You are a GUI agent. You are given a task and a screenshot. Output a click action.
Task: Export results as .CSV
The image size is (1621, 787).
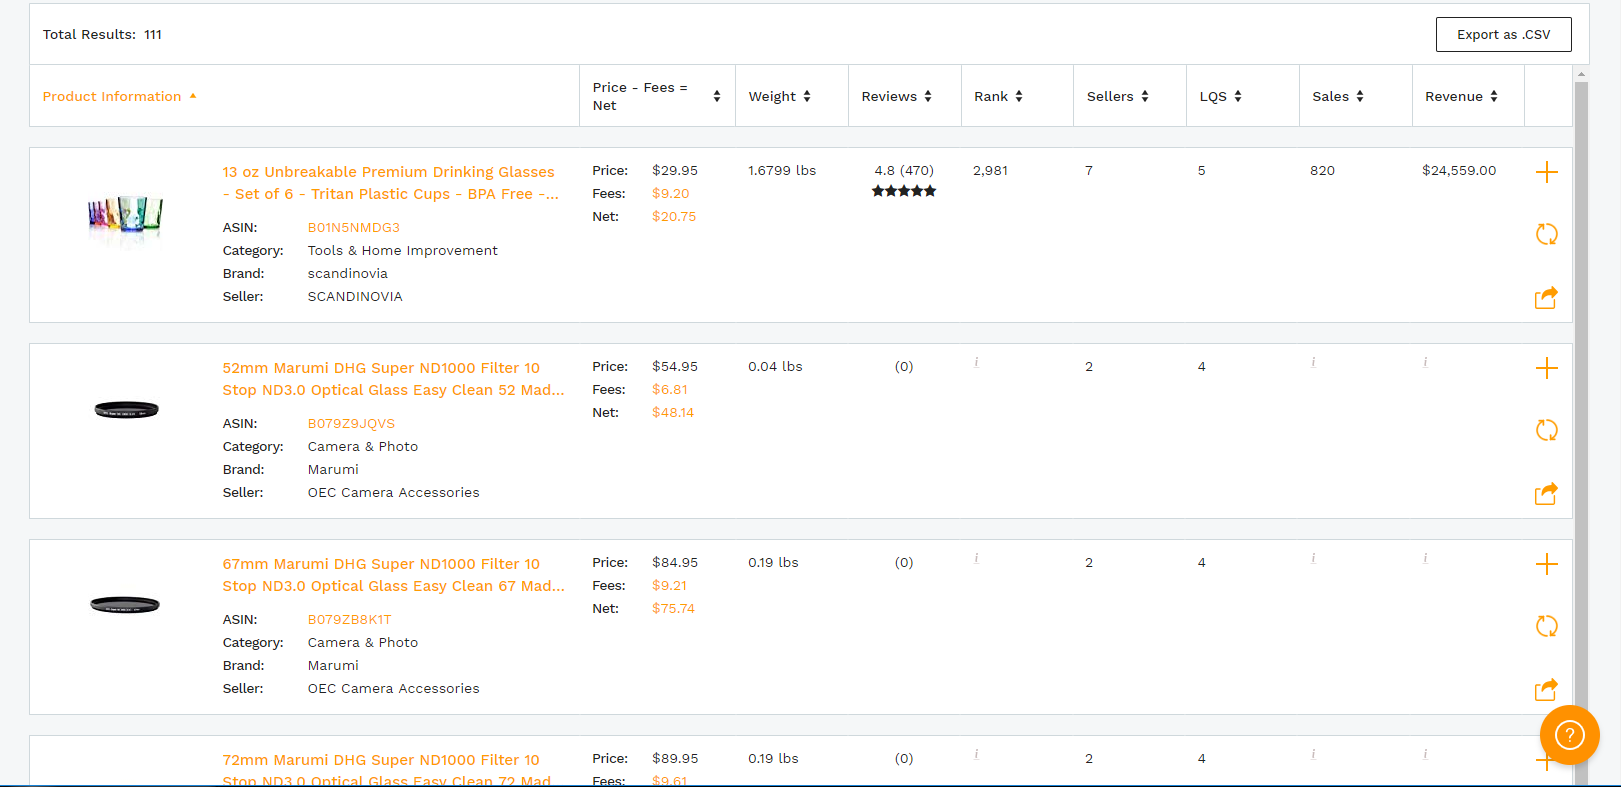point(1503,34)
